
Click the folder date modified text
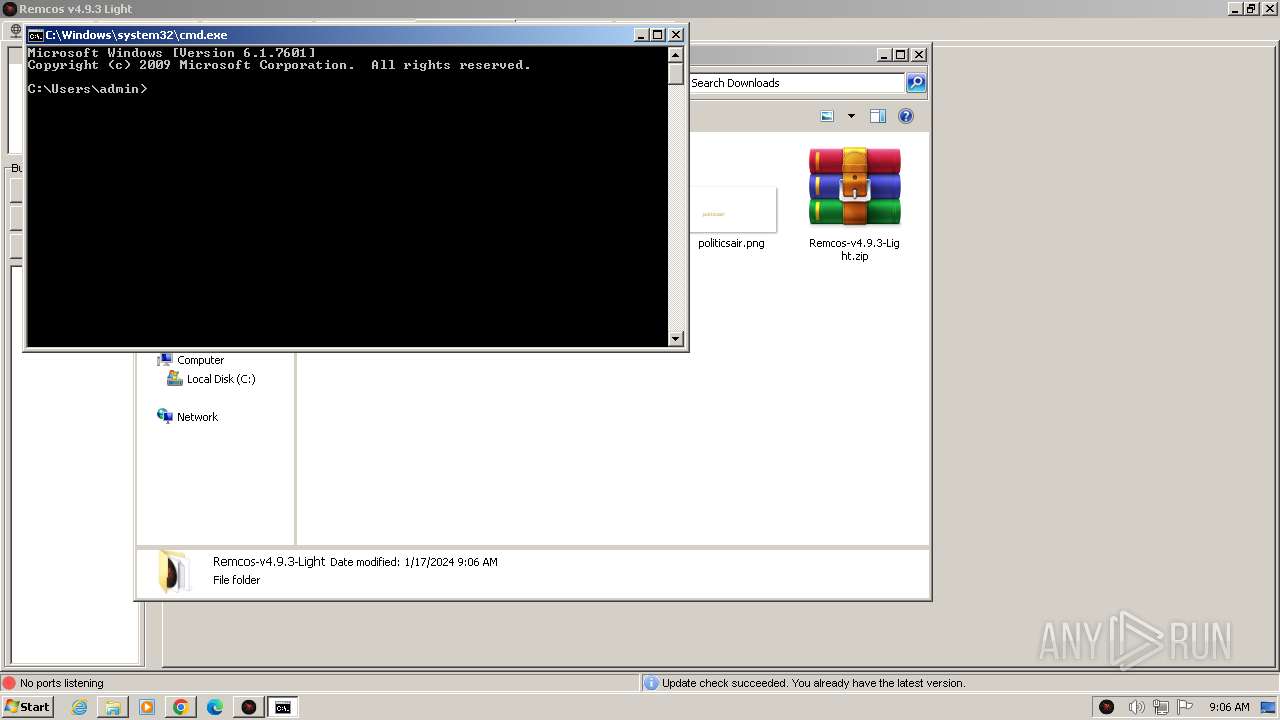tap(414, 562)
